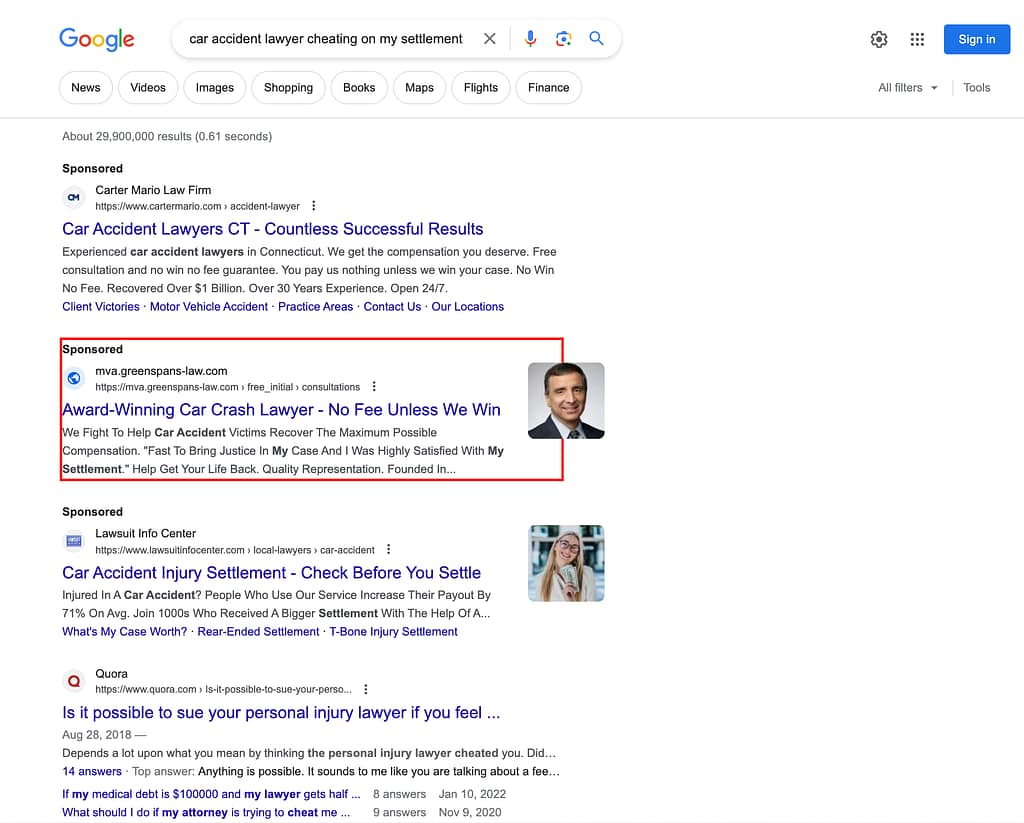Viewport: 1024px width, 823px height.
Task: Click the greenspans-law.com consultations URL
Action: tap(227, 387)
